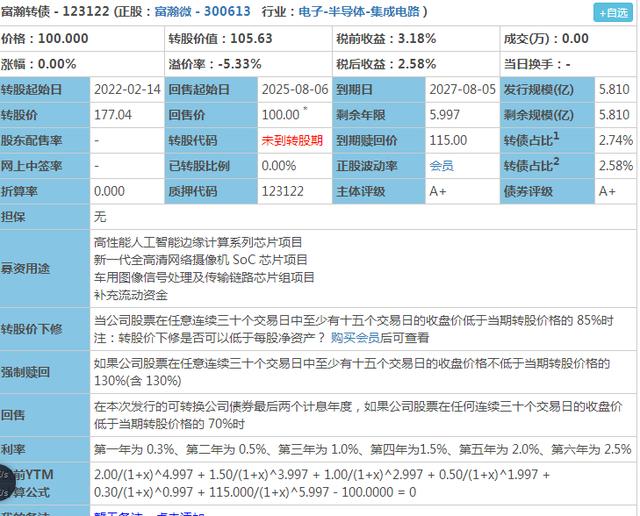
Task: Click the YTM formula text
Action: tap(322, 483)
